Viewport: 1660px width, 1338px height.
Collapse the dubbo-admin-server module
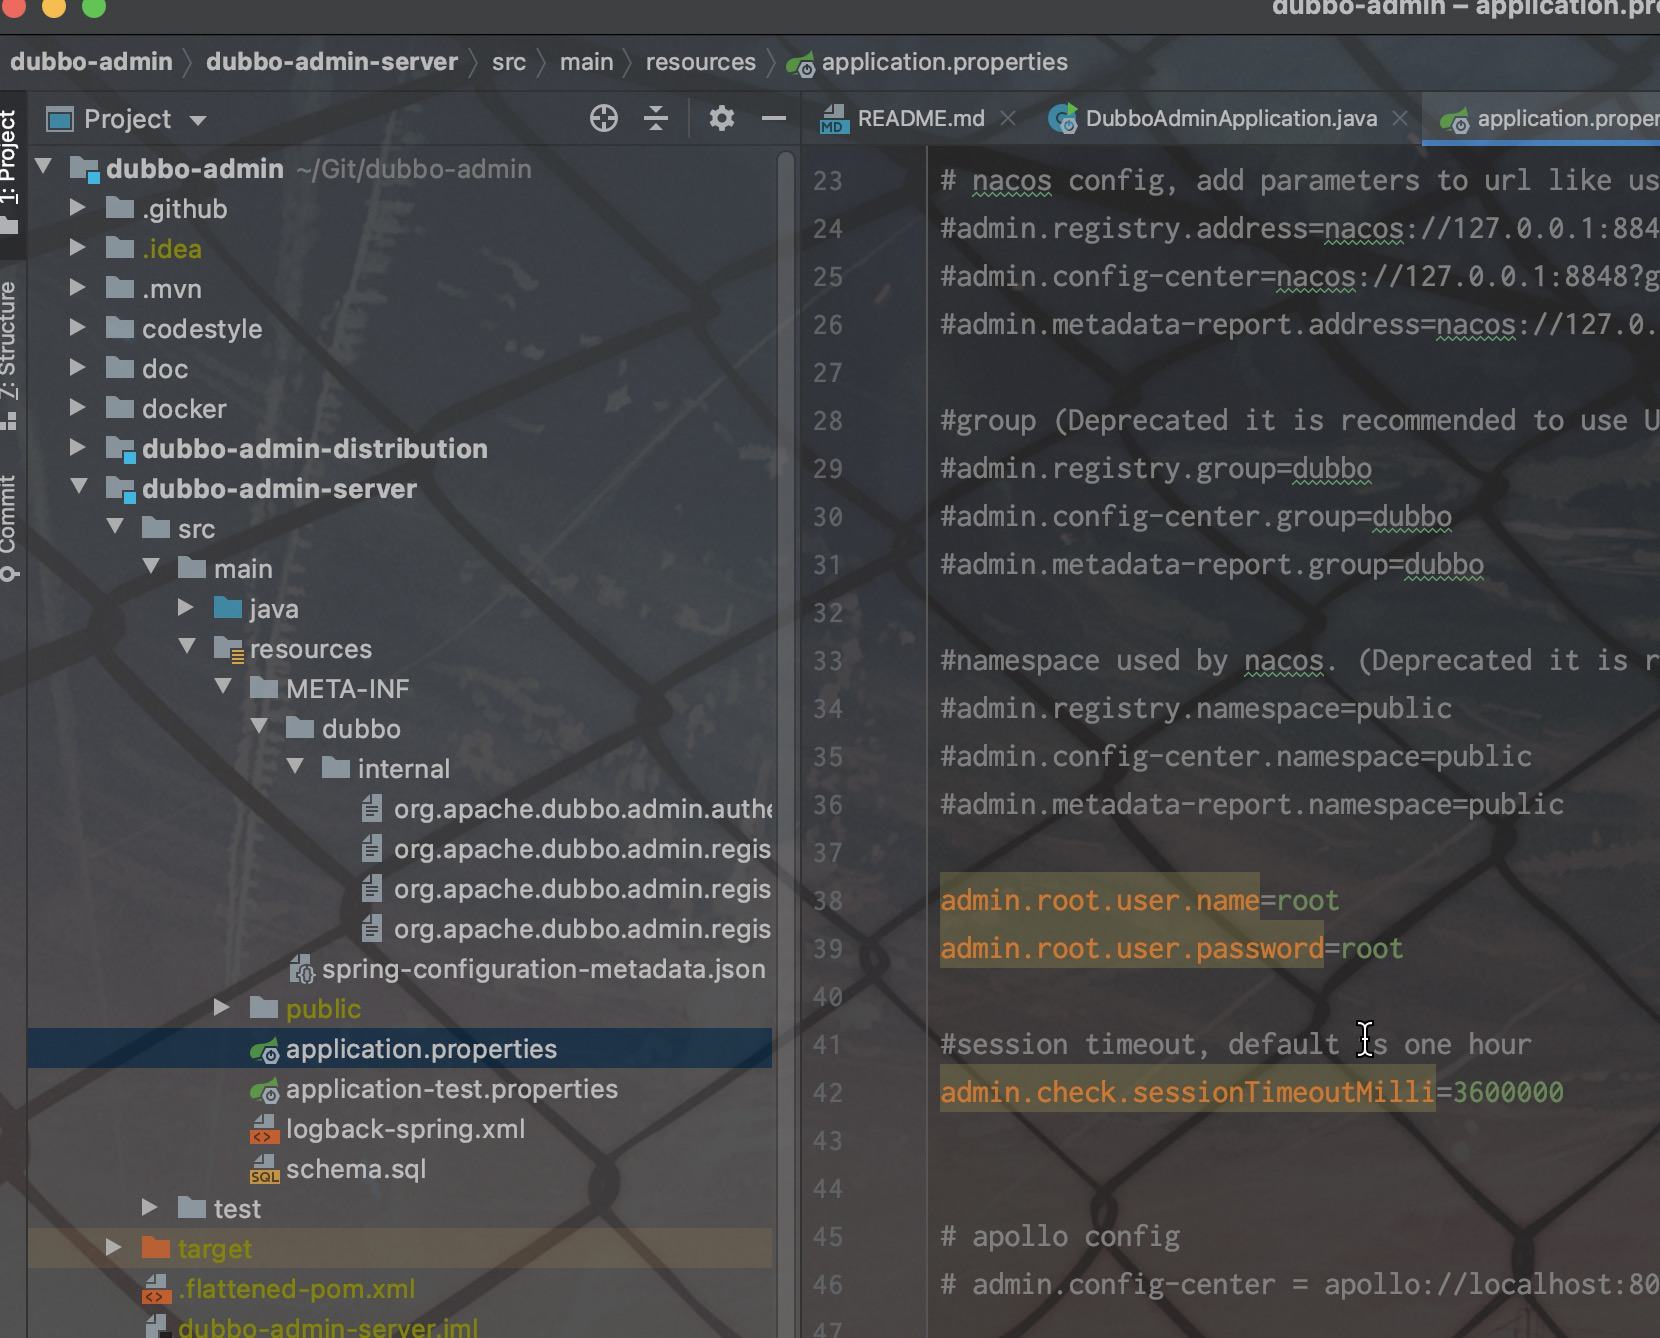pyautogui.click(x=79, y=487)
